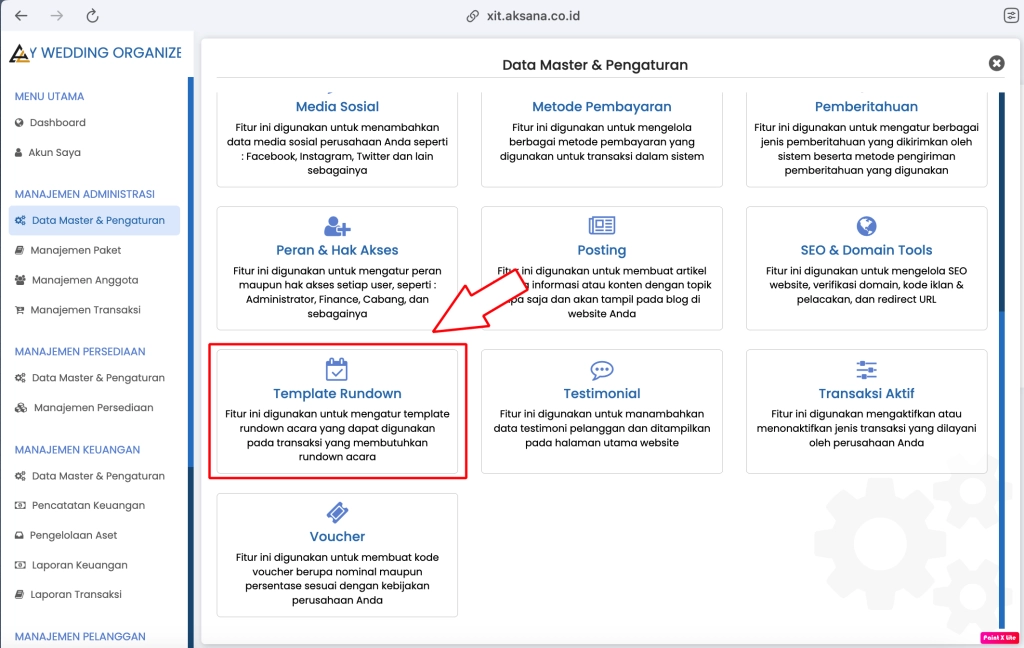Click the Voucher ticket icon
1024x648 pixels.
pyautogui.click(x=337, y=513)
